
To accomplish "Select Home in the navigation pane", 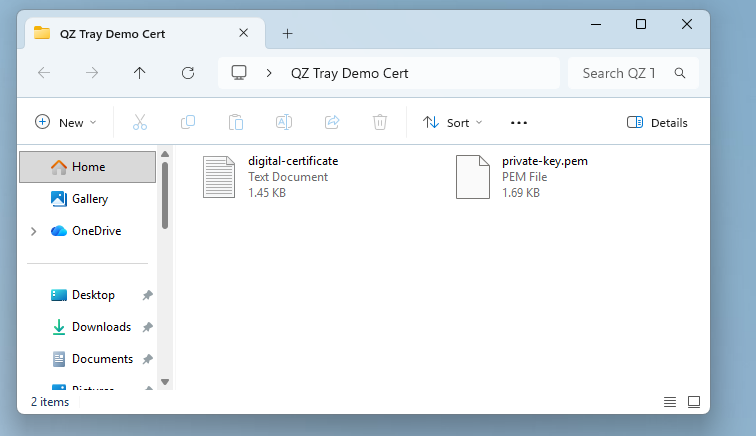I will tap(87, 167).
